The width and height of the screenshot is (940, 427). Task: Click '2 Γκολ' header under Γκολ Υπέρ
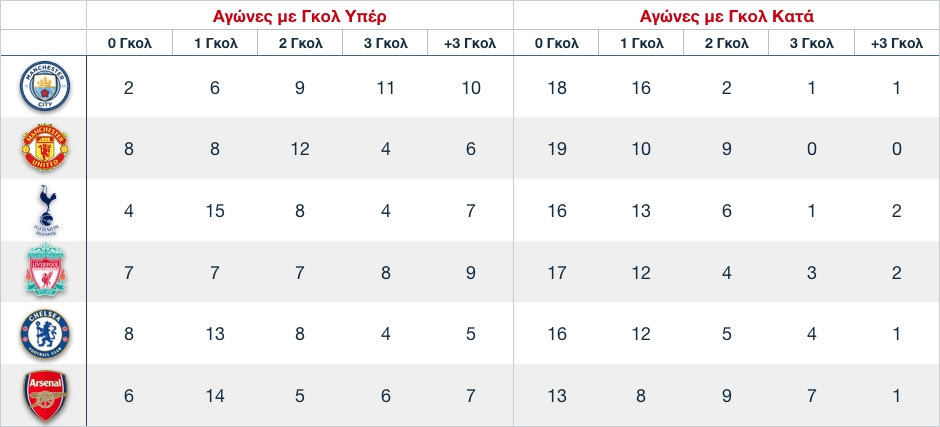tap(299, 44)
